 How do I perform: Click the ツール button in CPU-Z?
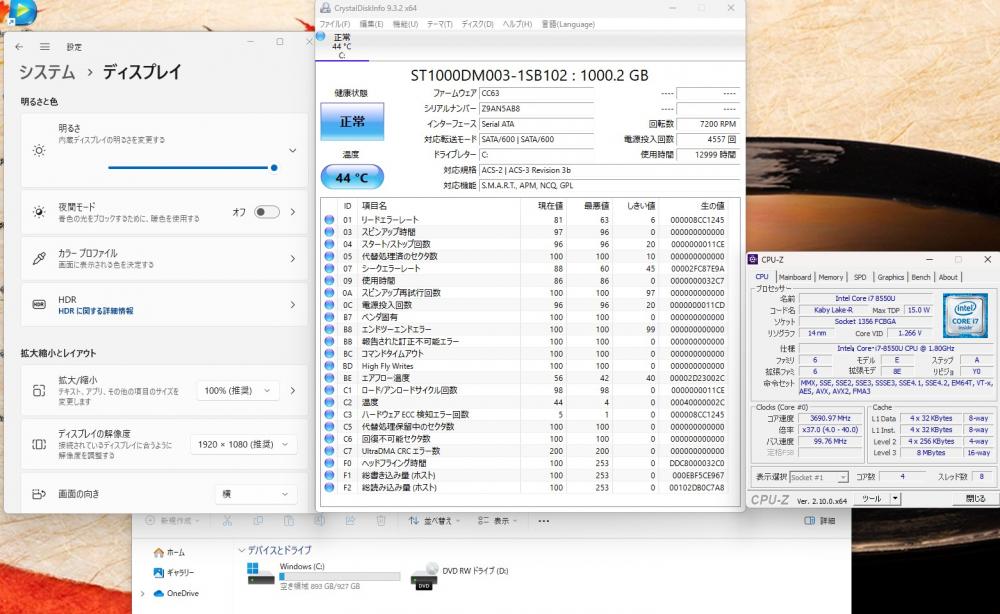(872, 499)
